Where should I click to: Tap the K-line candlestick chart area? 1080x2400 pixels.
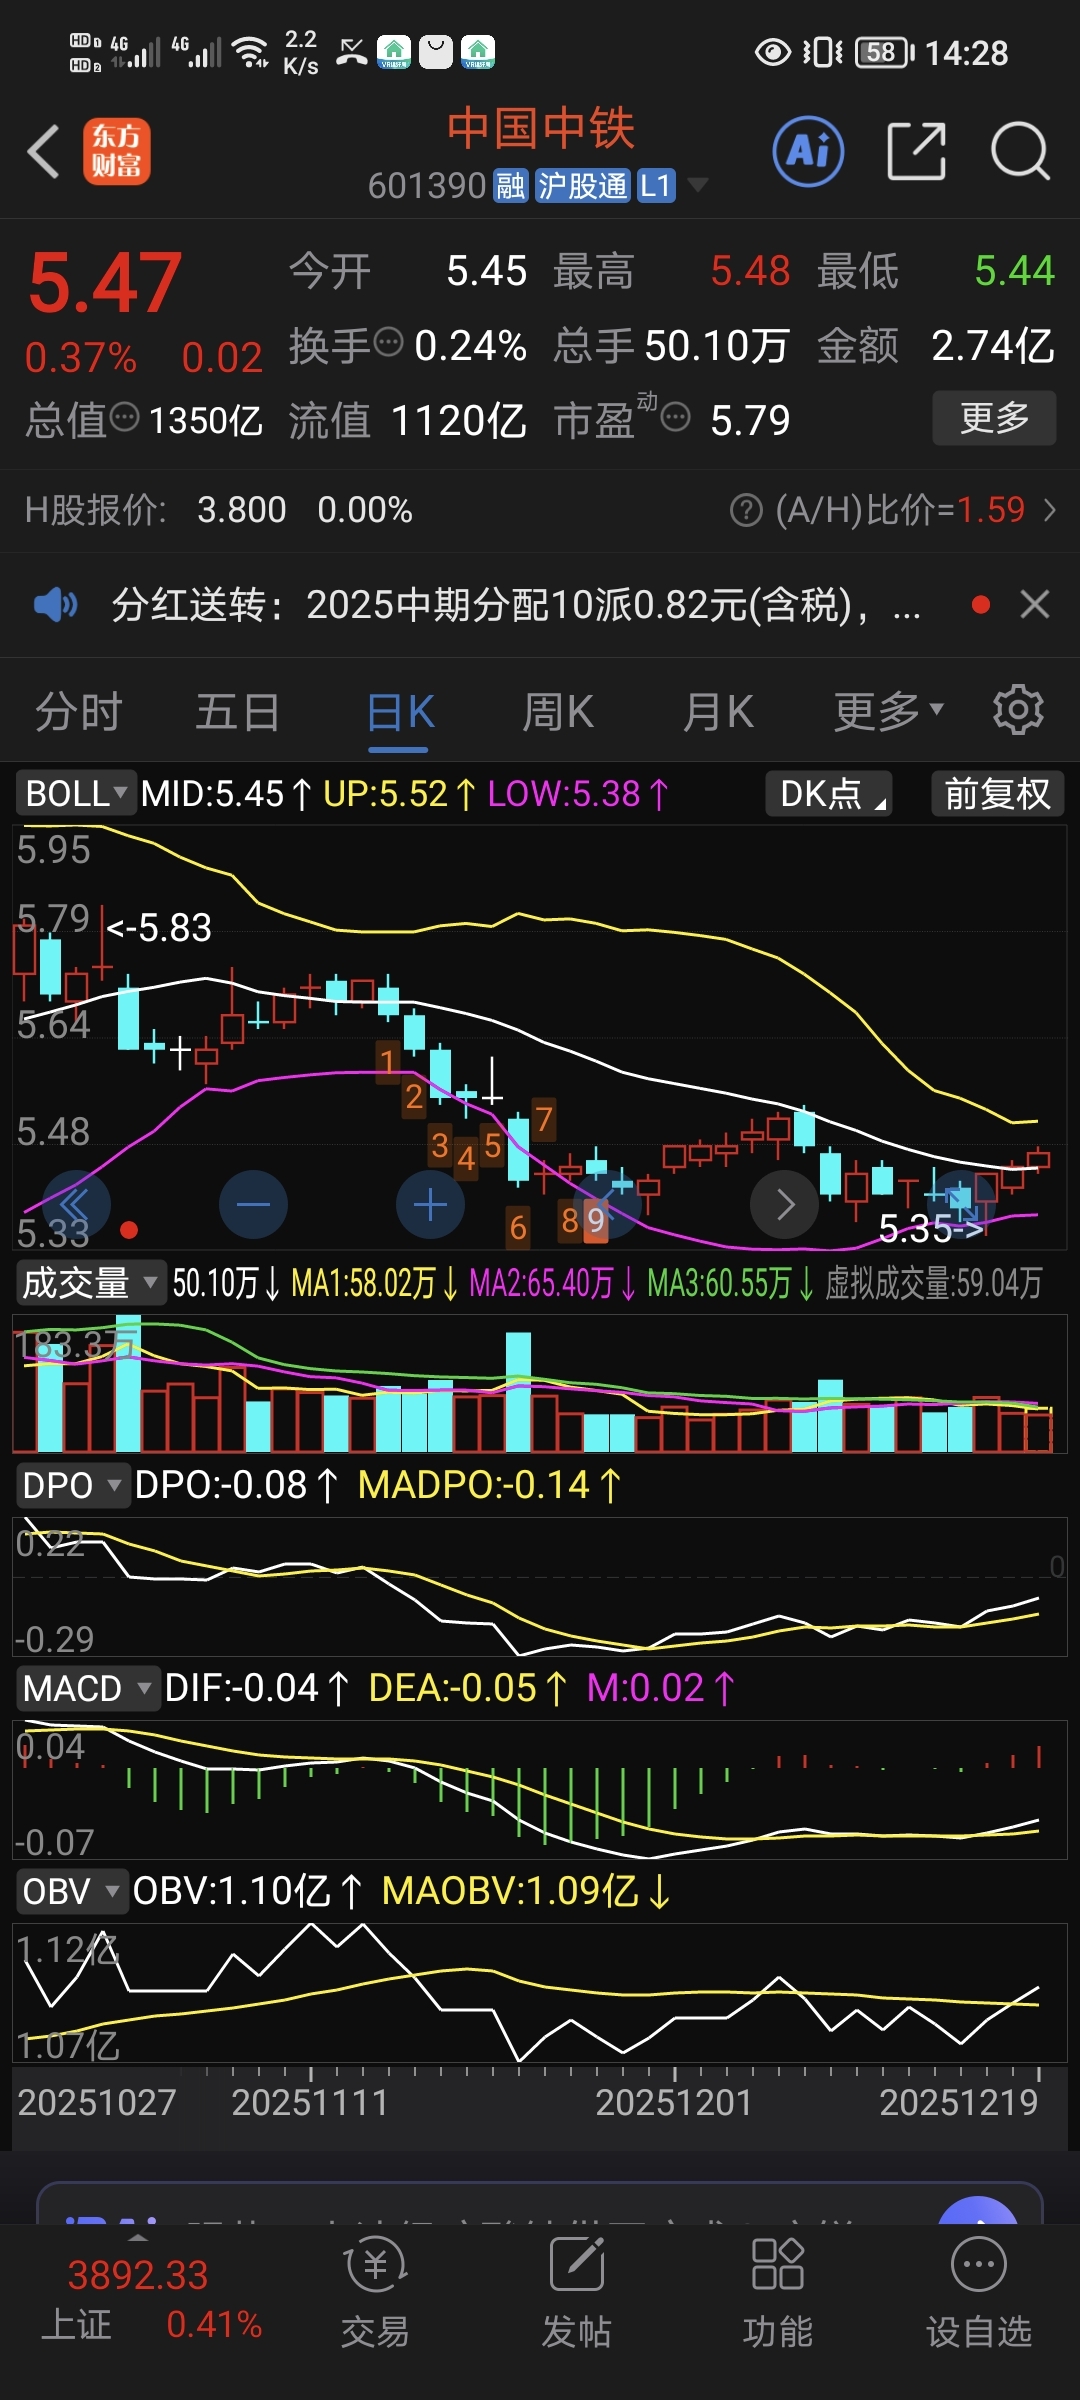[x=540, y=1037]
